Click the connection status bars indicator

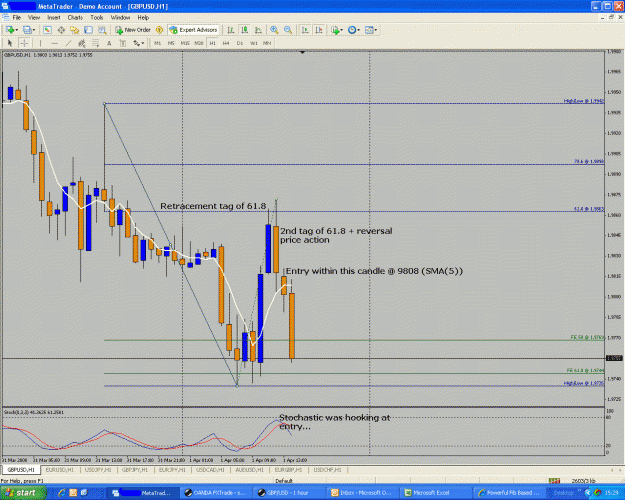[554, 481]
